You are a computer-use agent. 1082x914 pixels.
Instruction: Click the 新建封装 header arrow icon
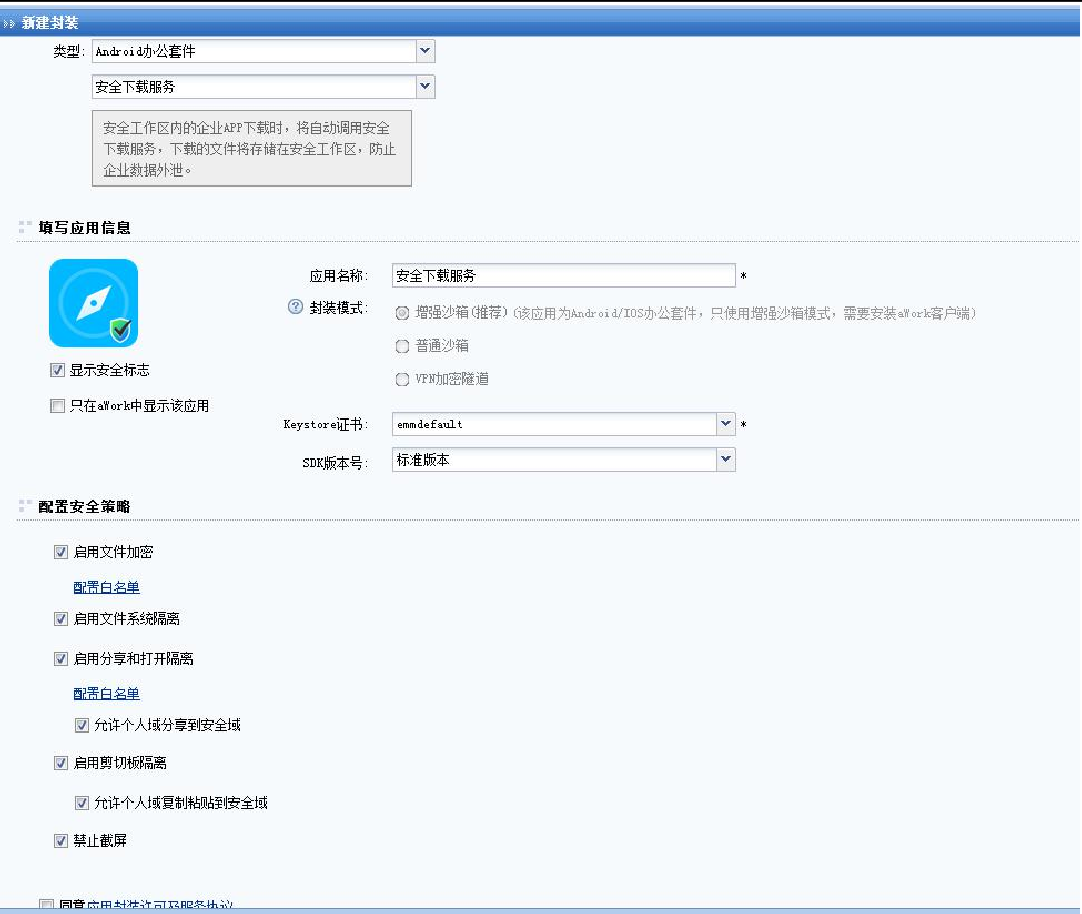pyautogui.click(x=10, y=23)
